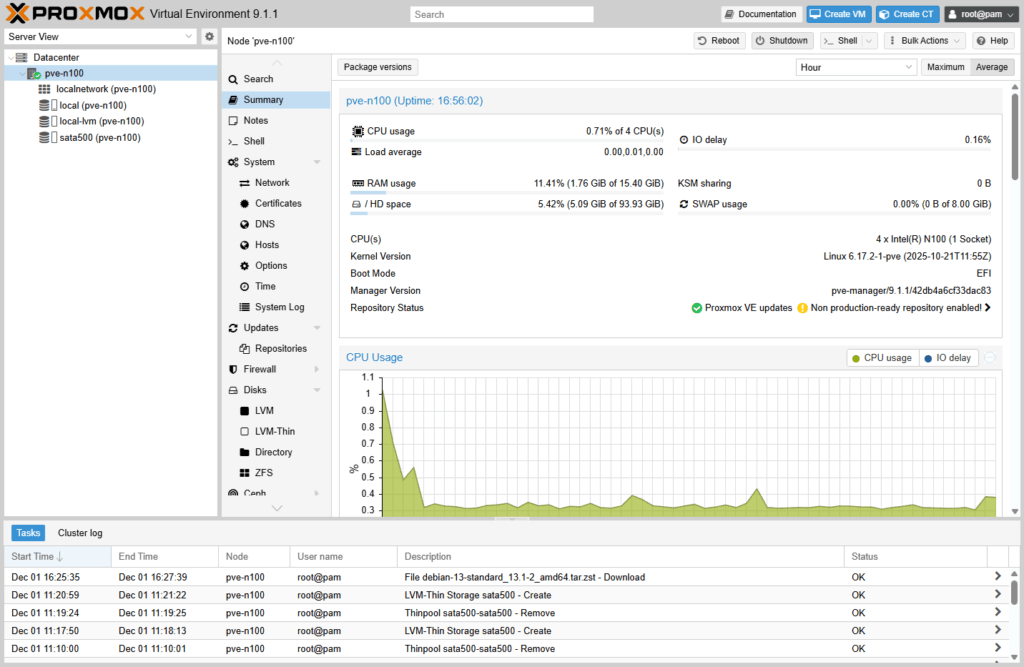Expand the Bulk Actions dropdown
This screenshot has height=667, width=1024.
[924, 41]
